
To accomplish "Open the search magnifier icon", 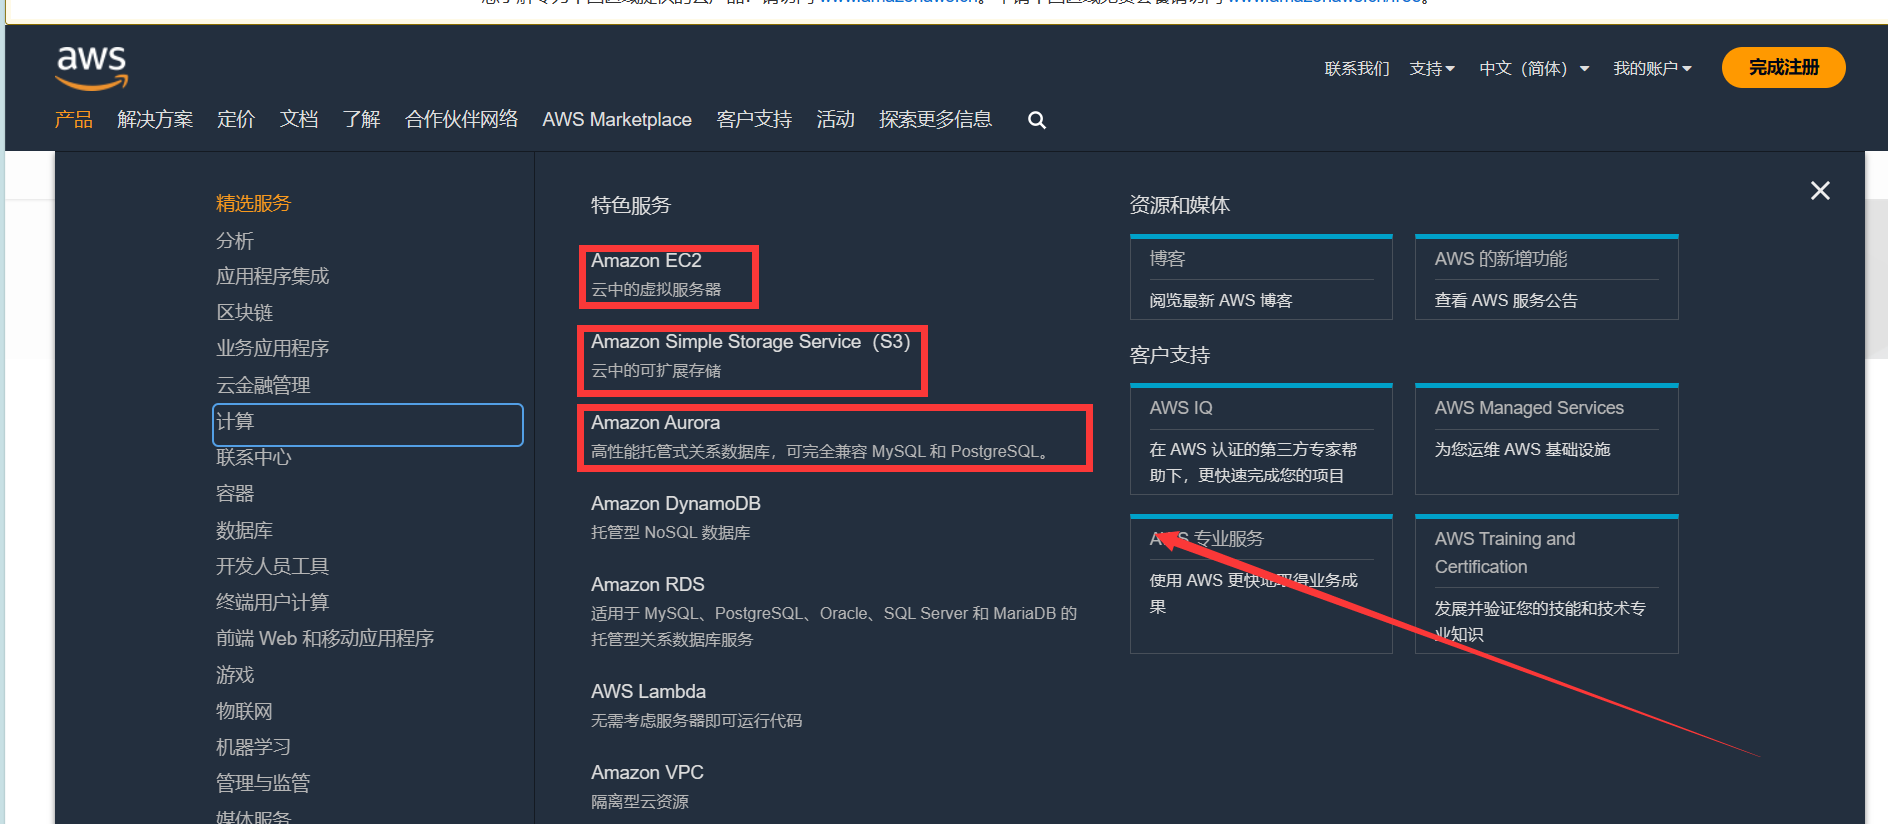I will point(1037,120).
